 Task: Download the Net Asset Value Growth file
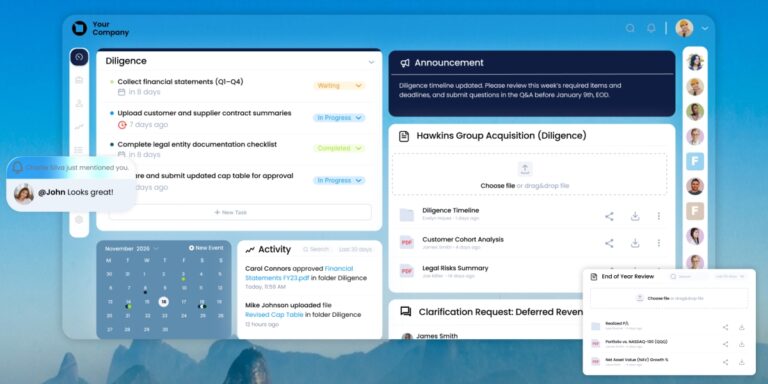click(742, 362)
